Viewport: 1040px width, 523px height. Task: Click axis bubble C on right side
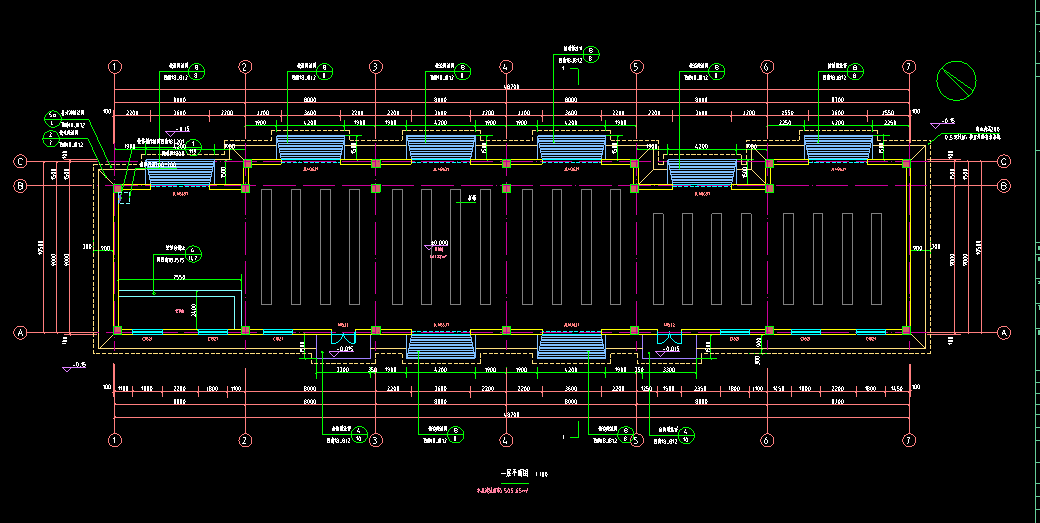(1005, 161)
